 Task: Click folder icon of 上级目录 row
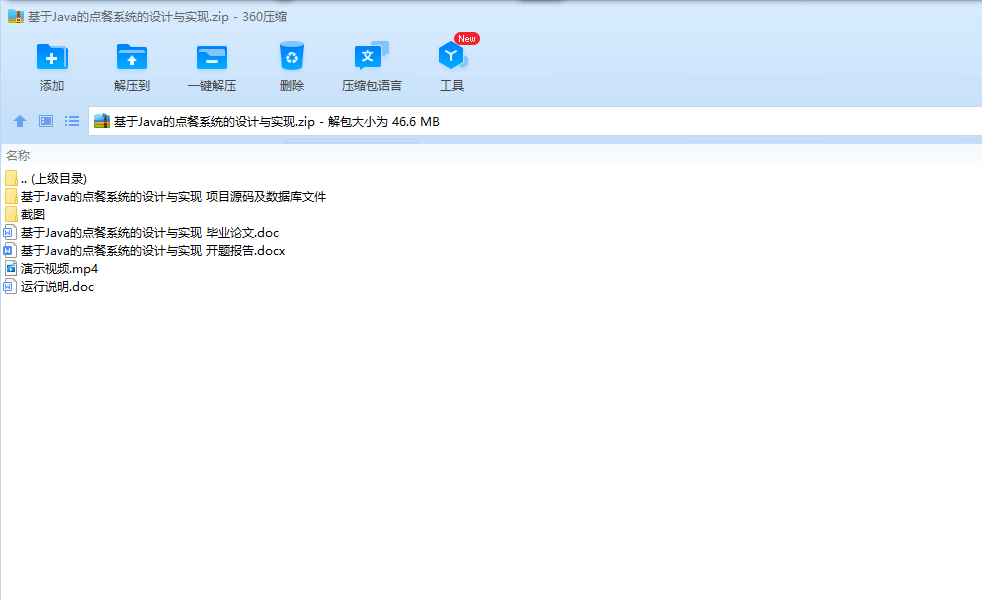click(11, 178)
